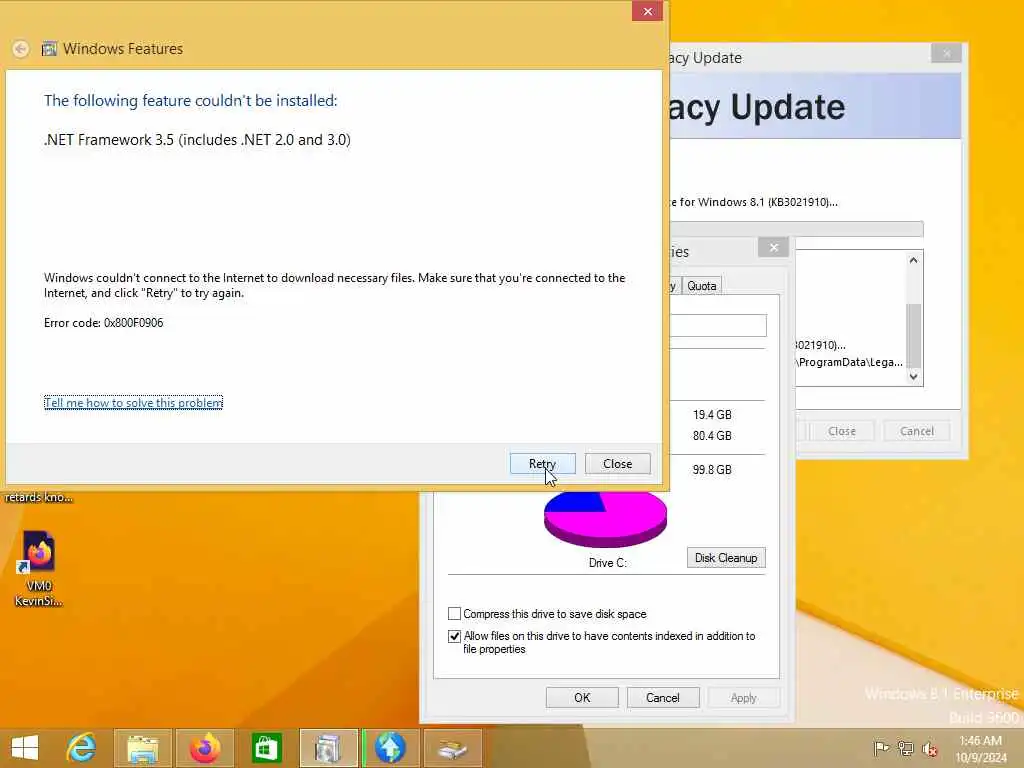Click the '19.4 GB' used space value
This screenshot has width=1024, height=768.
coord(712,415)
